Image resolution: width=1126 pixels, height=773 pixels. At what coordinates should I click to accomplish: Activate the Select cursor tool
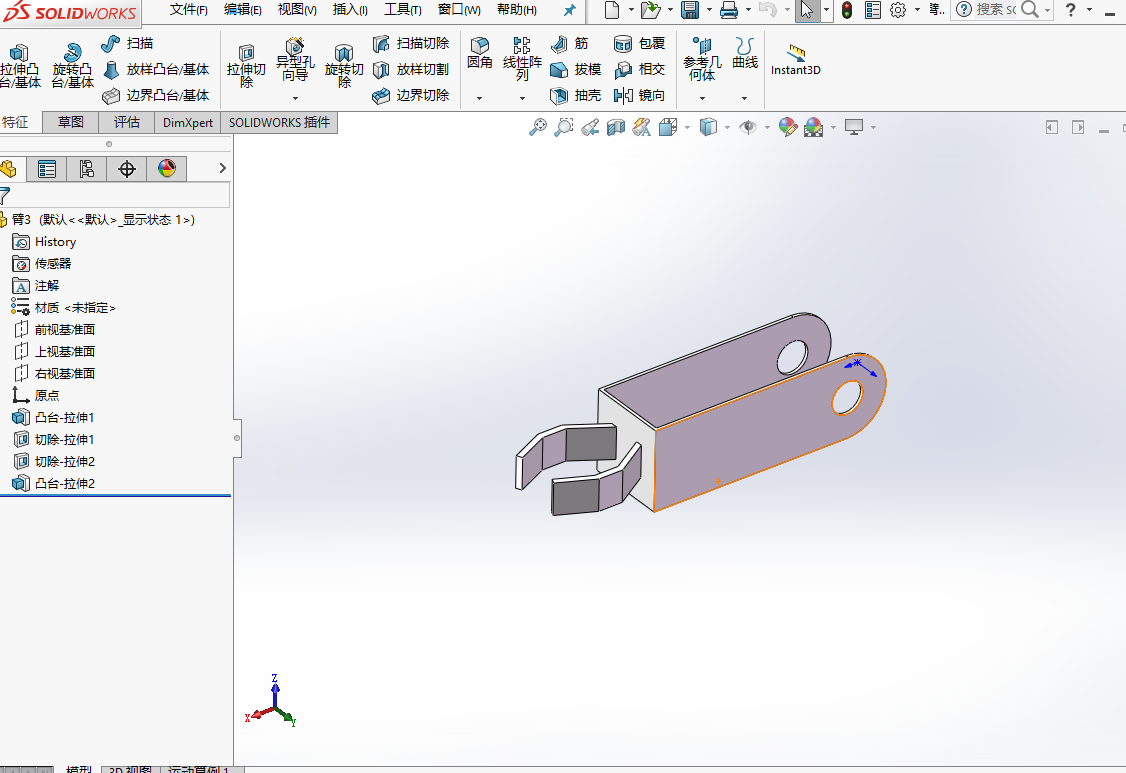807,10
